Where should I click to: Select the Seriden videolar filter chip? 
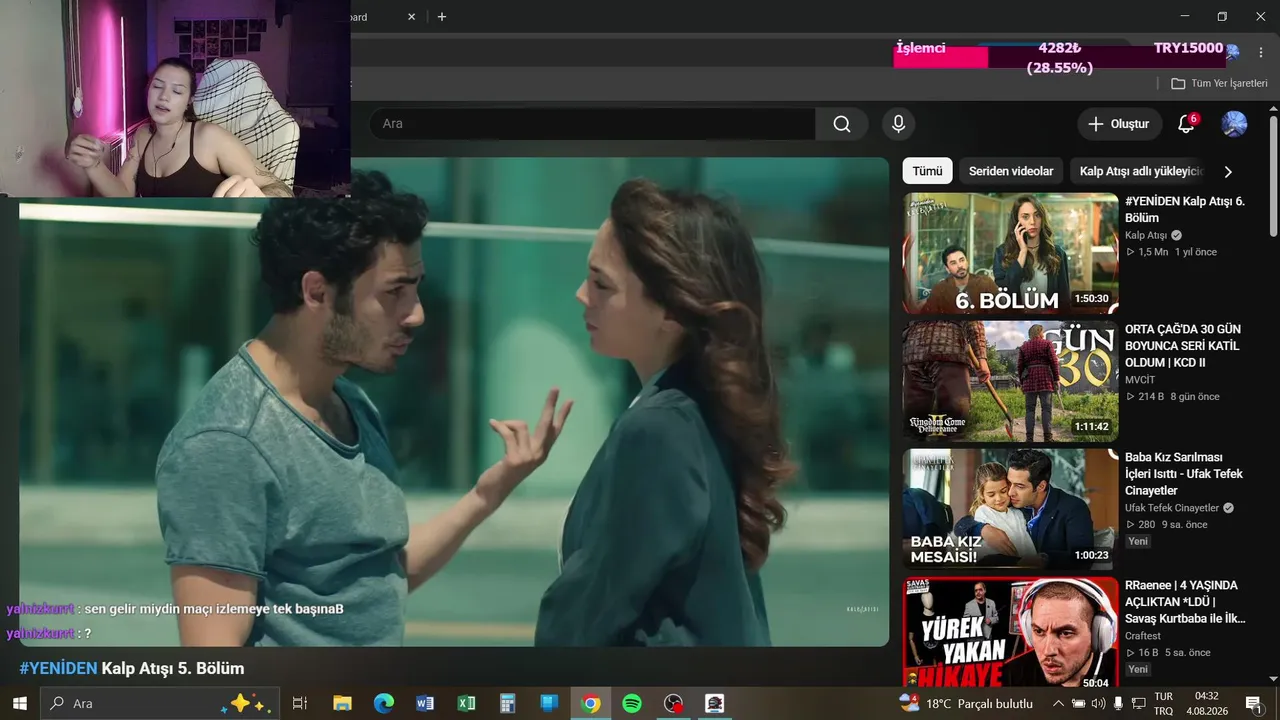click(x=1011, y=171)
